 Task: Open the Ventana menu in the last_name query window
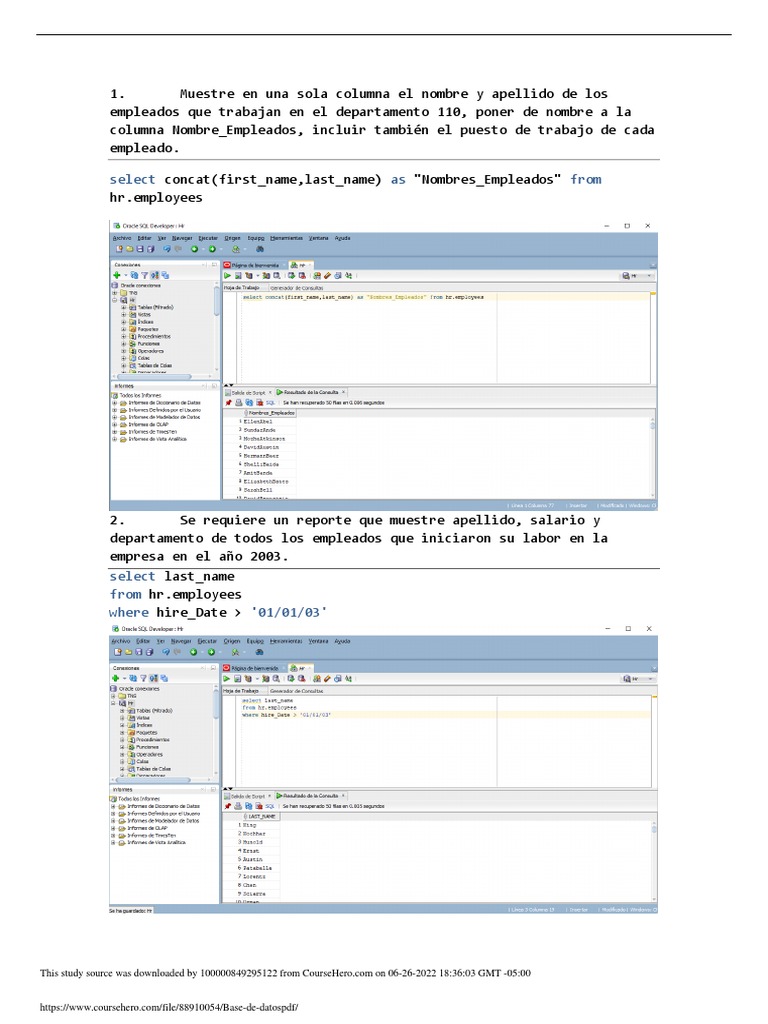319,641
